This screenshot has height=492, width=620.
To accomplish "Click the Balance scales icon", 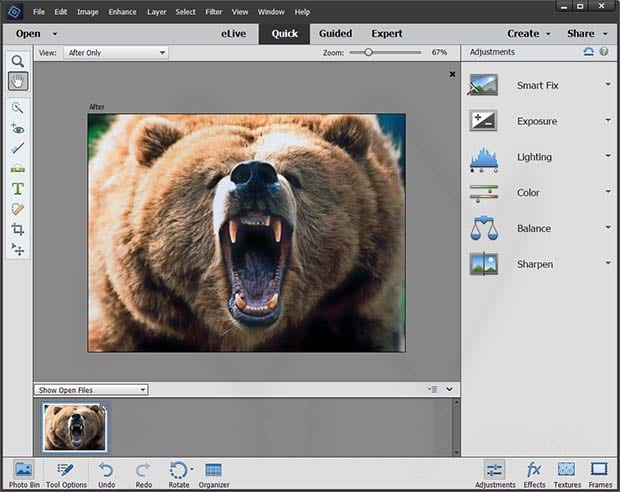I will pyautogui.click(x=484, y=228).
